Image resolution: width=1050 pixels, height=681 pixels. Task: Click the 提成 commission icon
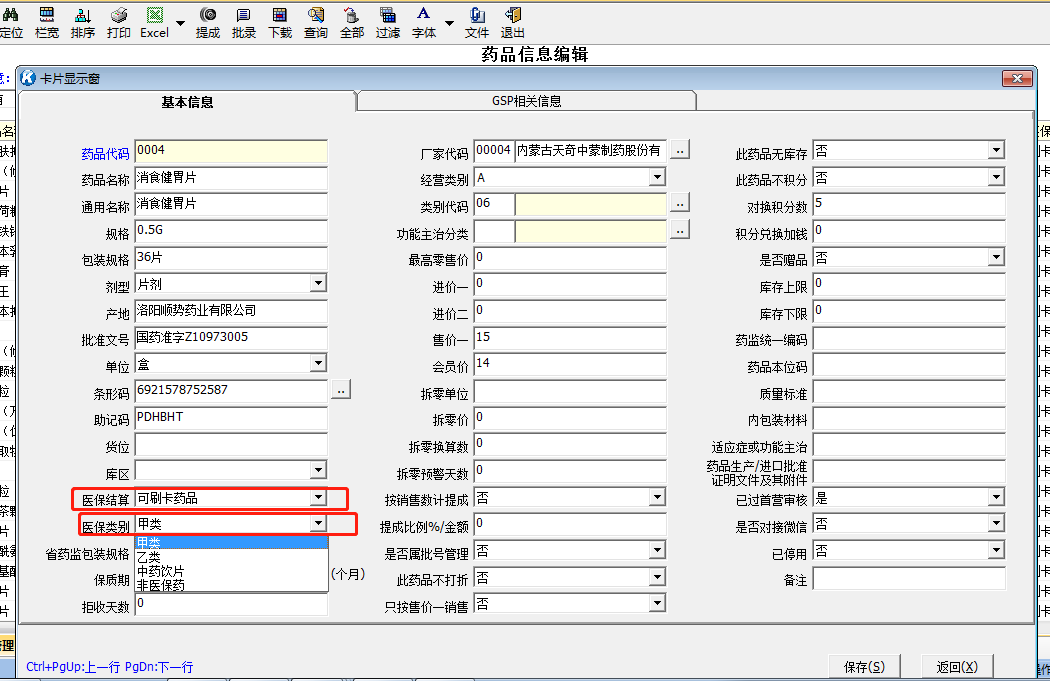pyautogui.click(x=208, y=20)
